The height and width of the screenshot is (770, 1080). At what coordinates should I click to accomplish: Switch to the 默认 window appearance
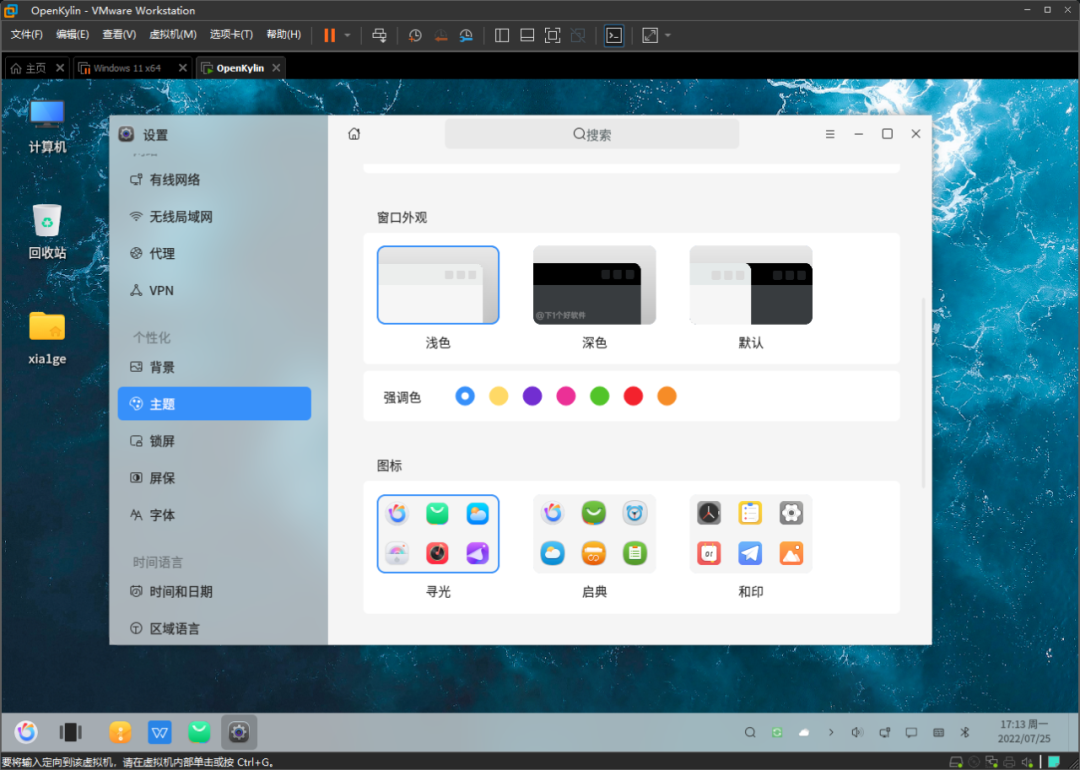pyautogui.click(x=750, y=285)
